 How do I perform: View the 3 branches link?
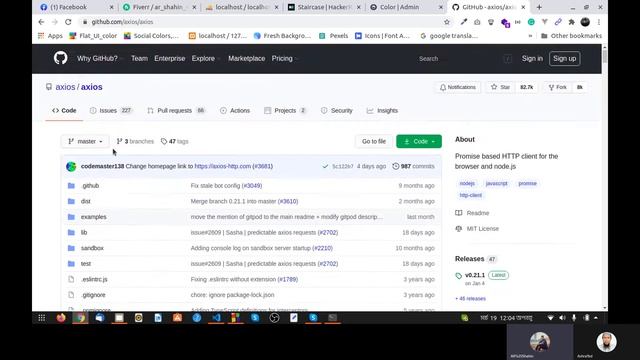135,141
